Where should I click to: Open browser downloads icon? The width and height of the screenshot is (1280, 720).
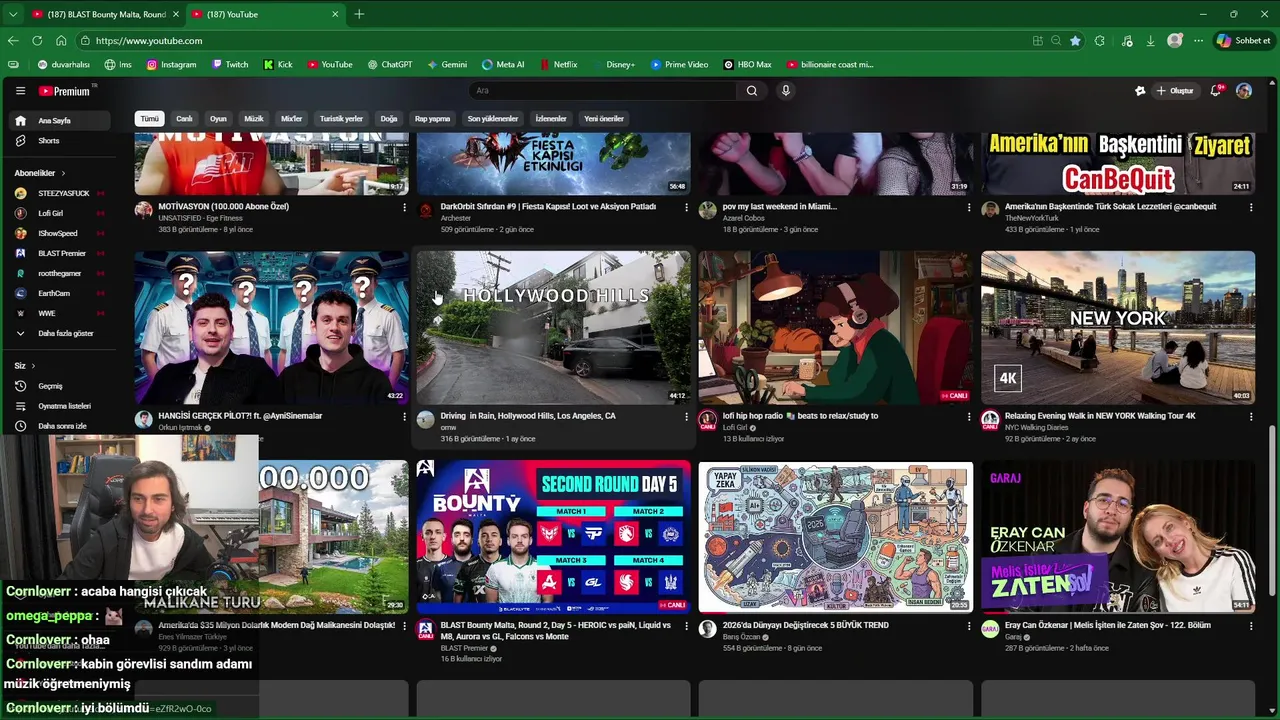coord(1150,41)
